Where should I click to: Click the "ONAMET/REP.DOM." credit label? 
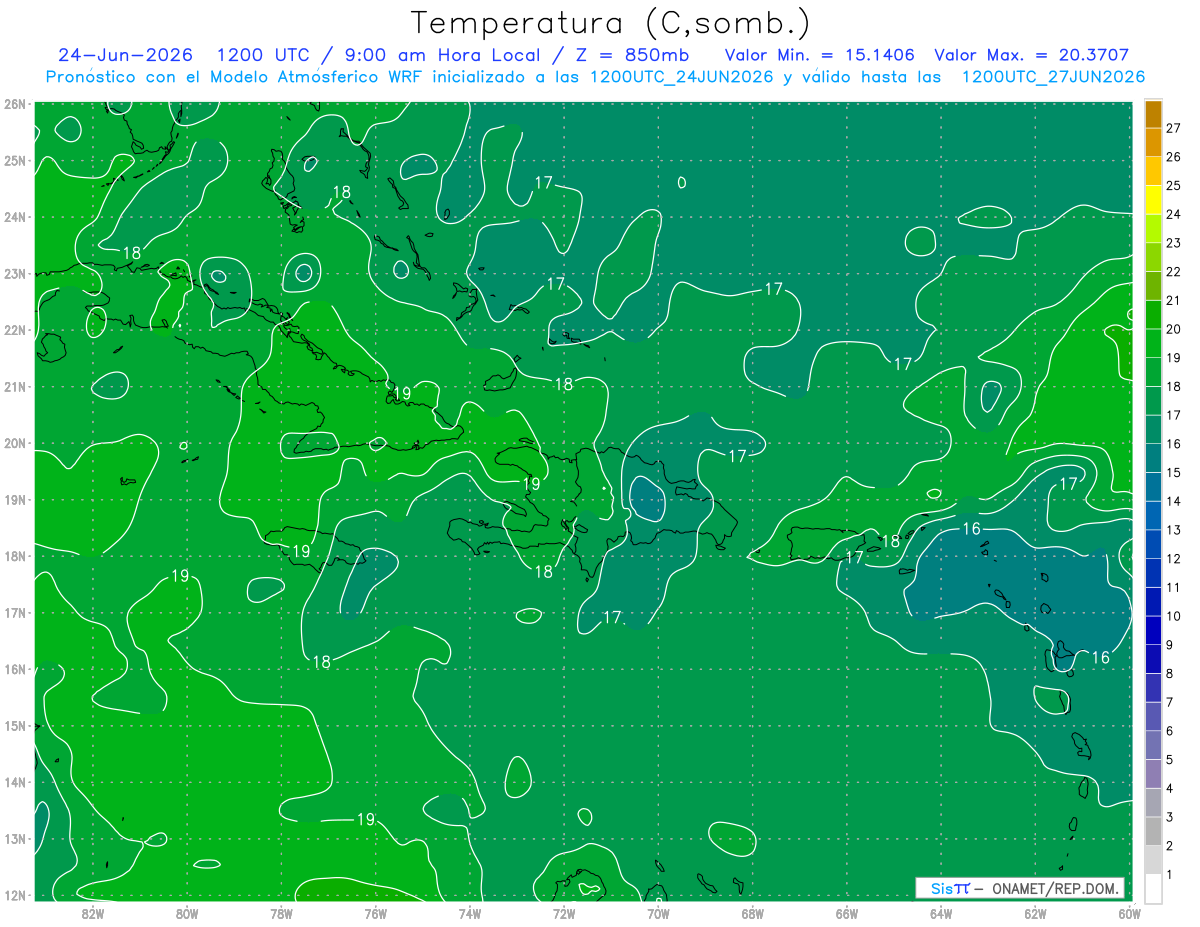pos(1054,888)
